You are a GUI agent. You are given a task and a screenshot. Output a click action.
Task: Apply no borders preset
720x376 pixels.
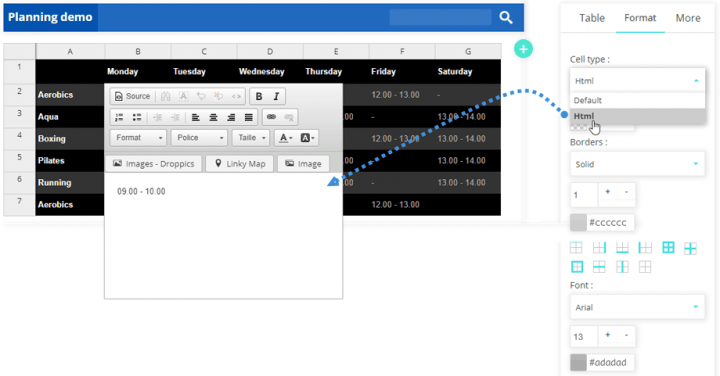(645, 267)
